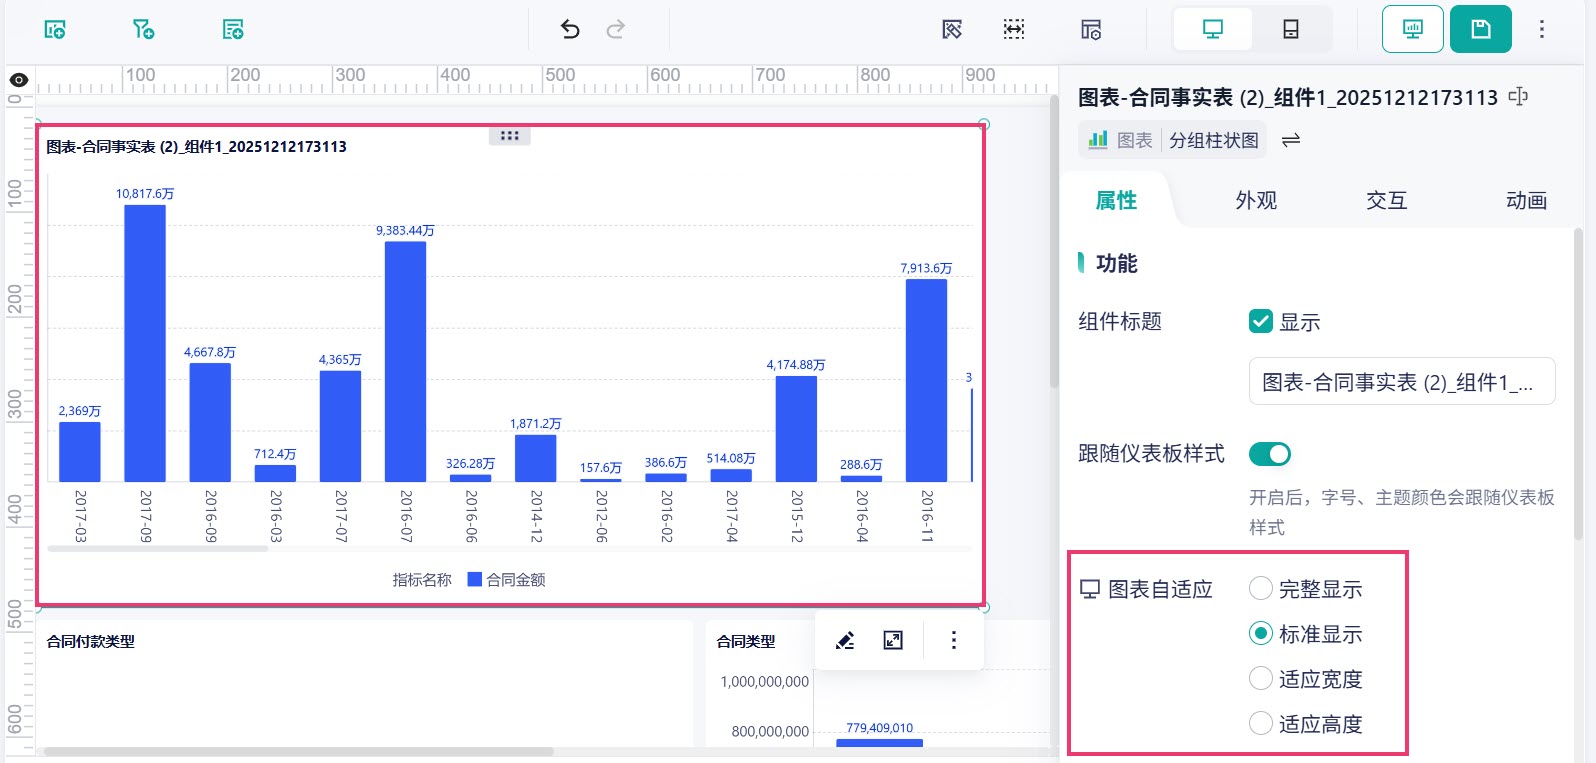Click the 10,817.6万 bar label
The image size is (1596, 763).
[145, 194]
